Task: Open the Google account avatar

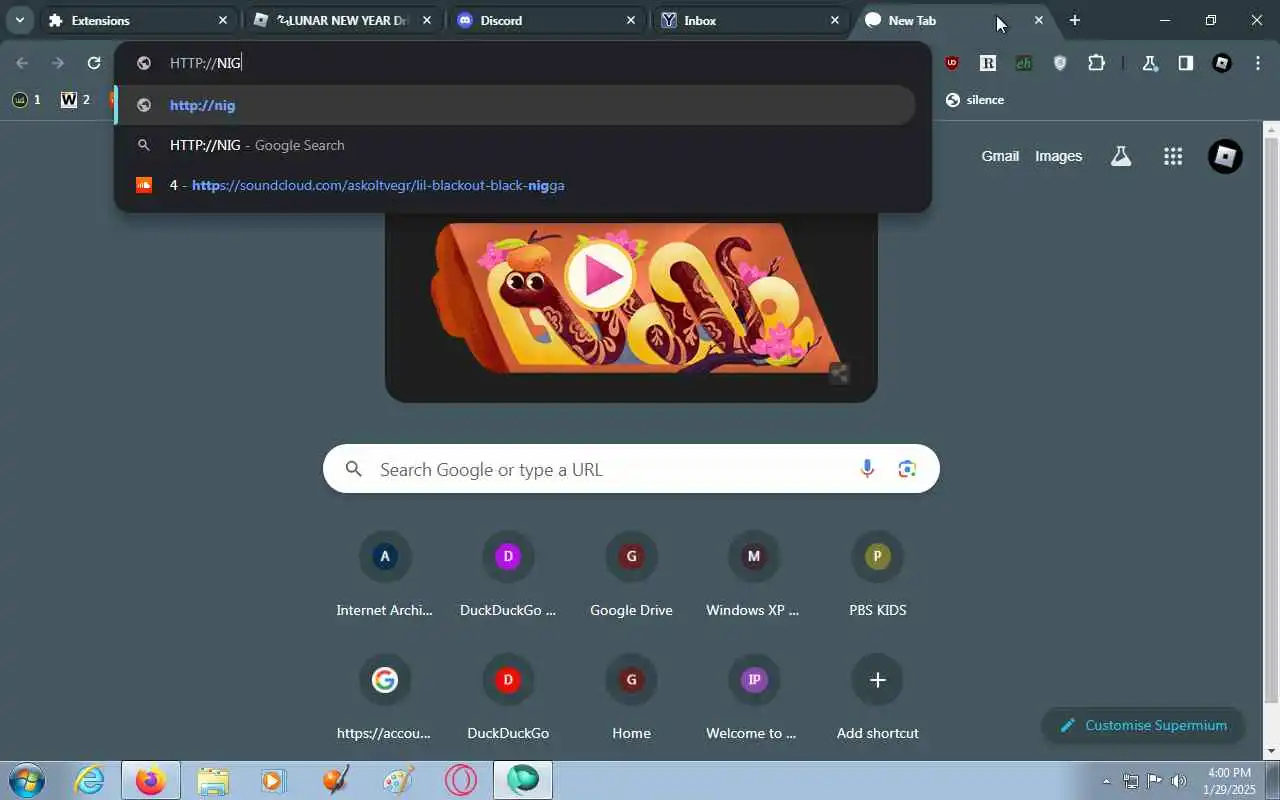Action: (1225, 156)
